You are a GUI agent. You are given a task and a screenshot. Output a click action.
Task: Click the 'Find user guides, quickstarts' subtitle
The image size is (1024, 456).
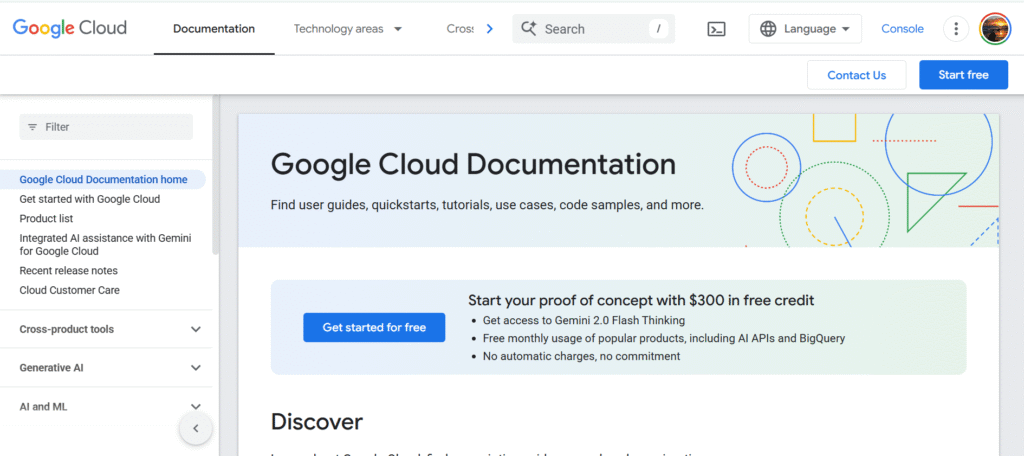tap(487, 205)
